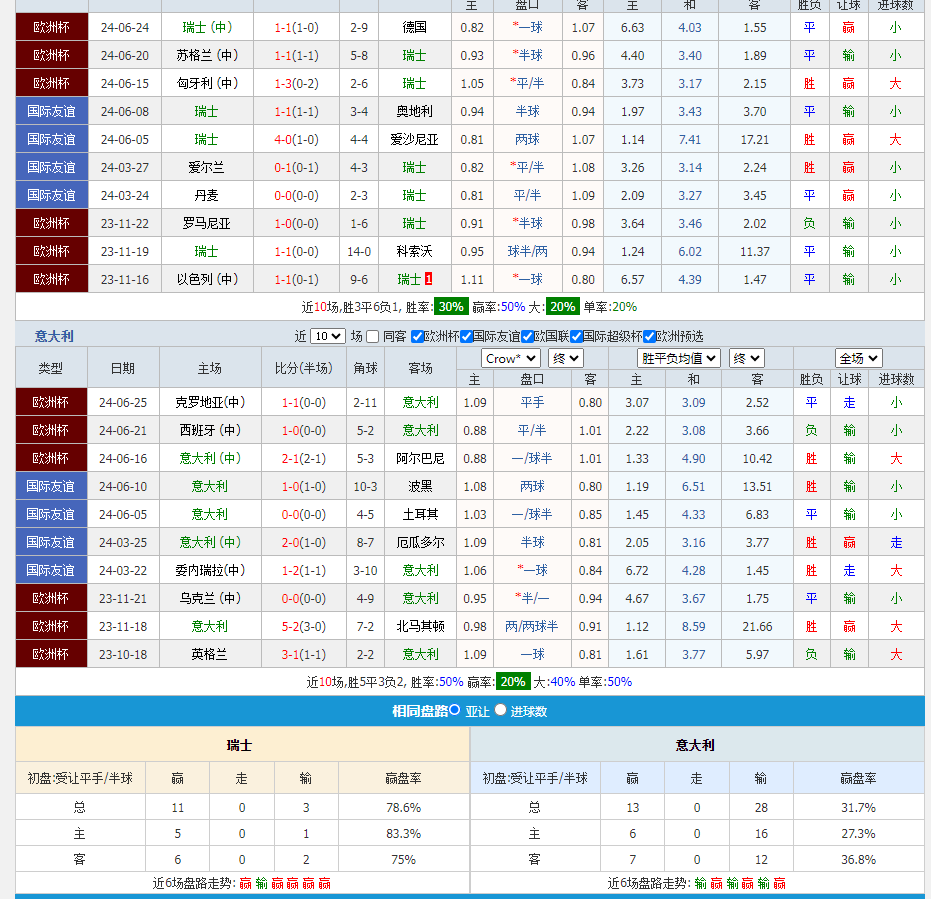Click the green 30% win rate badge
Screen dimensions: 931x899
click(451, 307)
